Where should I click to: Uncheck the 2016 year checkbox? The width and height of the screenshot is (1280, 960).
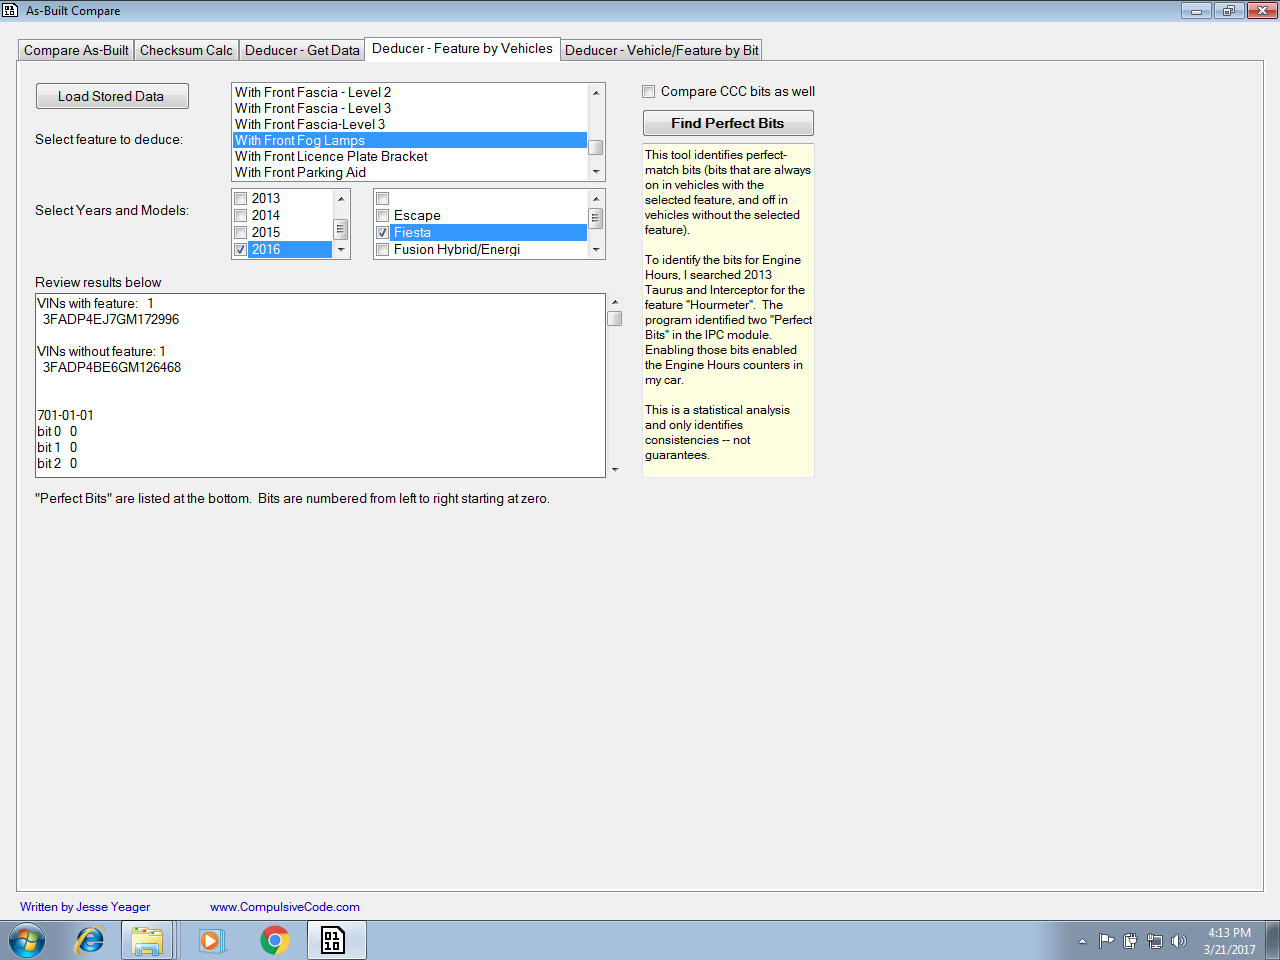[239, 249]
